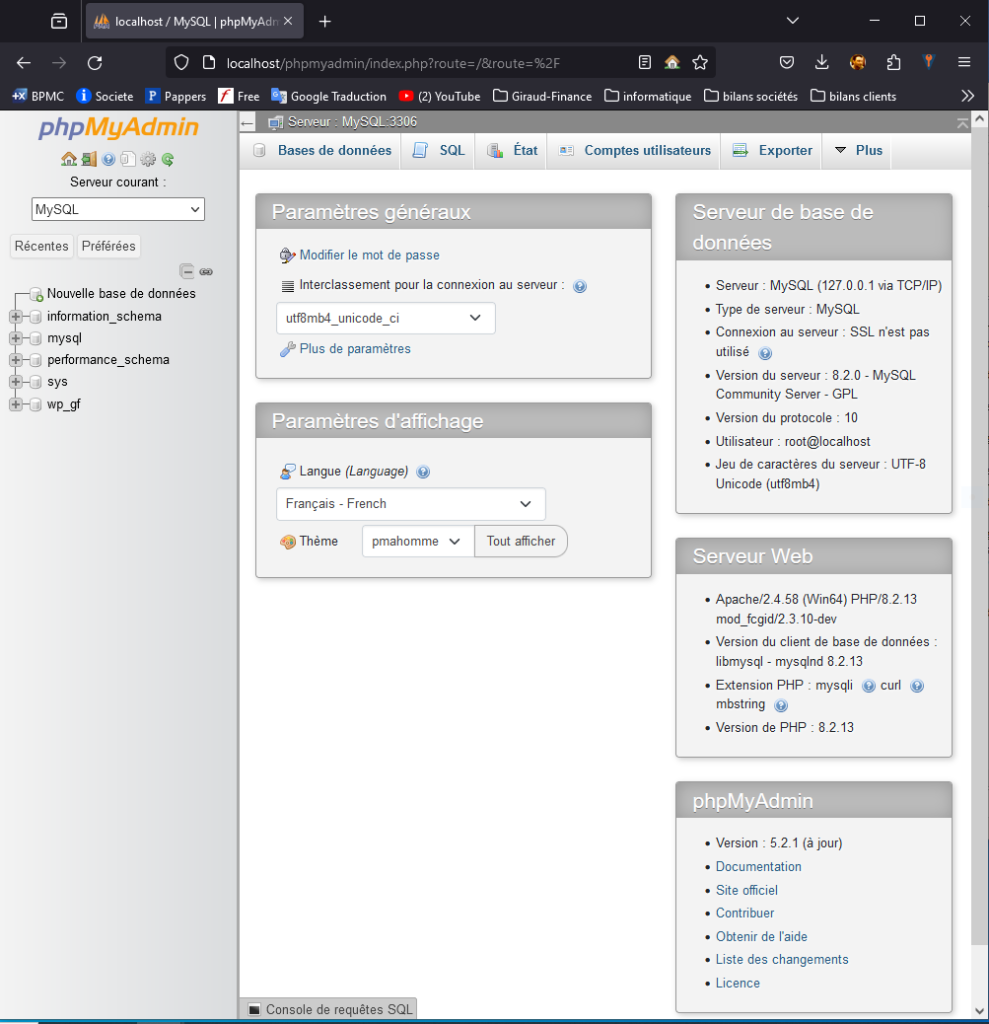
Task: Open browser extensions puzzle icon
Action: (893, 63)
